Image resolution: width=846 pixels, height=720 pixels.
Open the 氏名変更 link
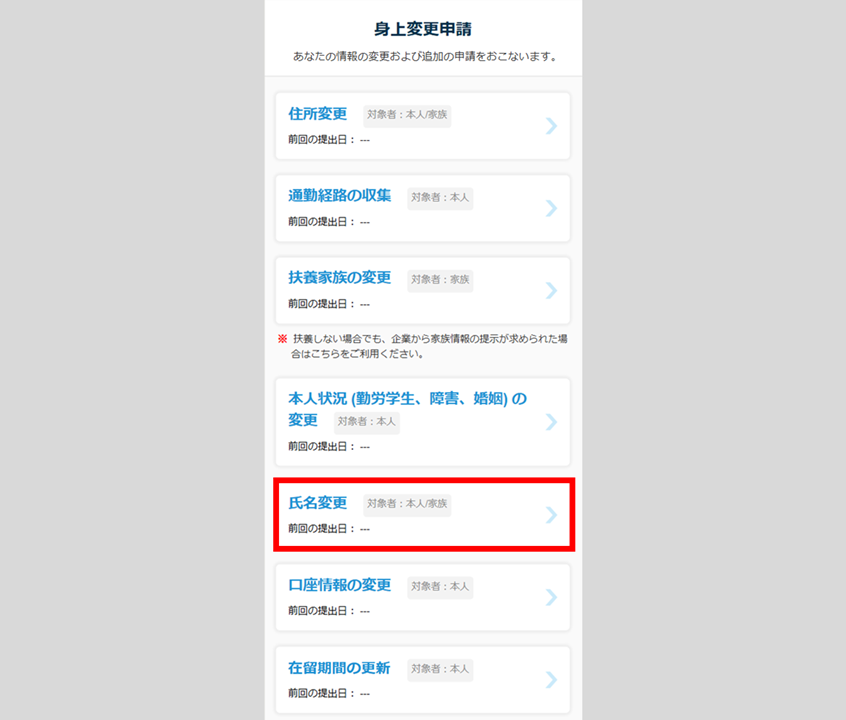click(x=317, y=503)
